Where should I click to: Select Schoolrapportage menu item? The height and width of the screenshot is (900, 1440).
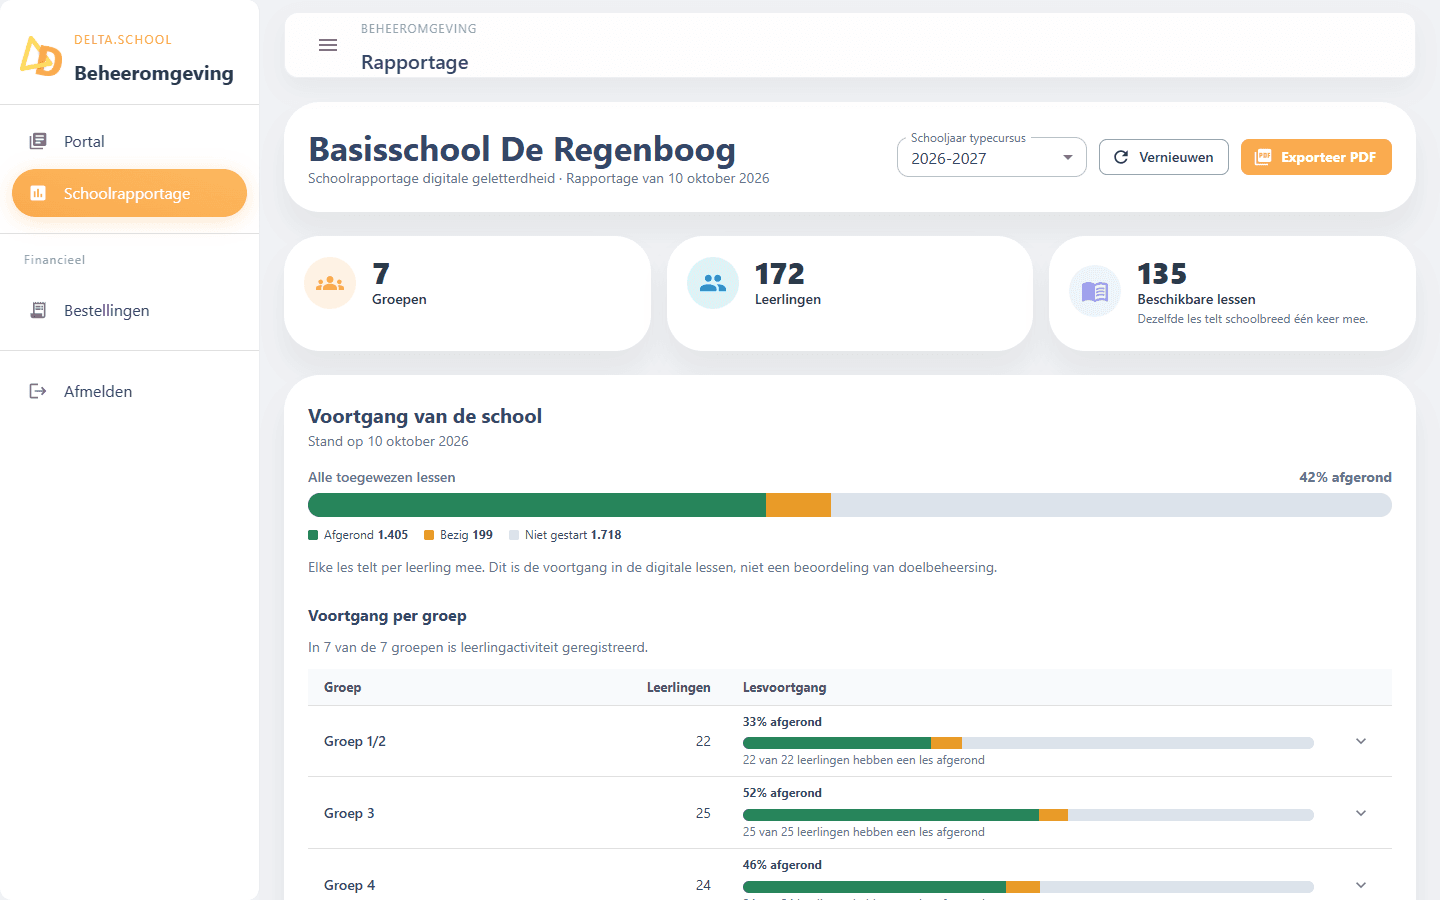coord(129,193)
